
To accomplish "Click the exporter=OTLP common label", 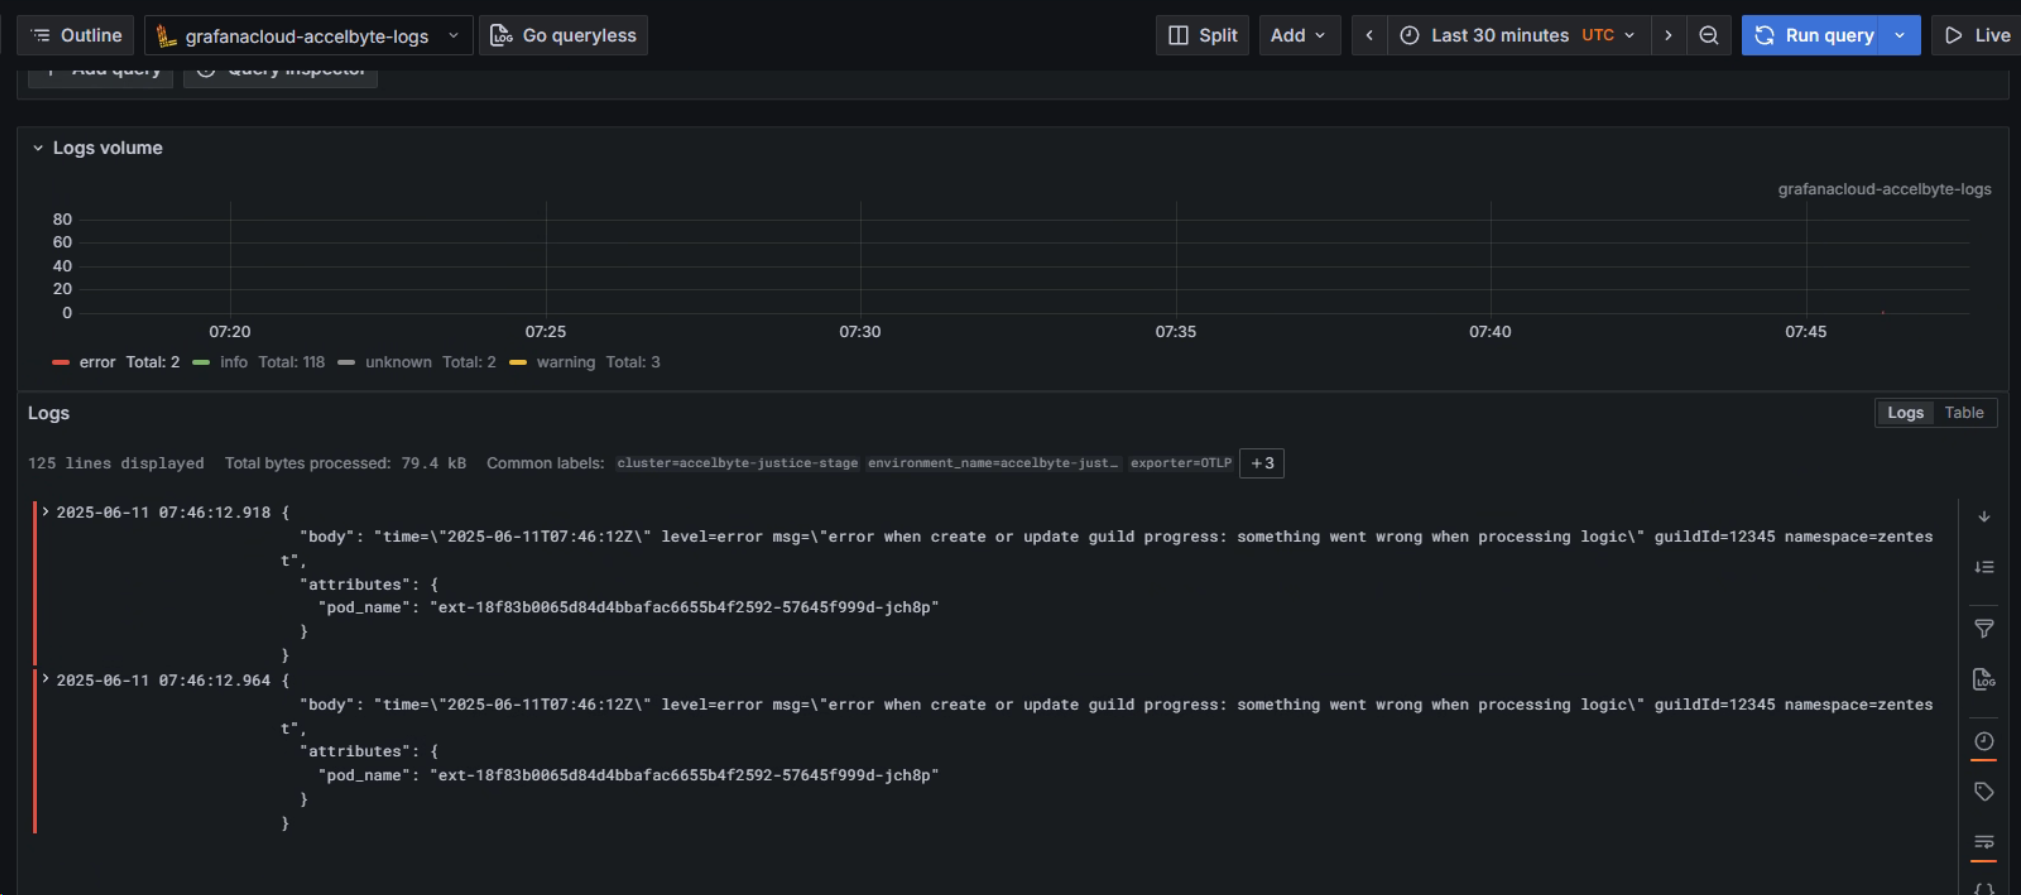I will click(x=1180, y=463).
